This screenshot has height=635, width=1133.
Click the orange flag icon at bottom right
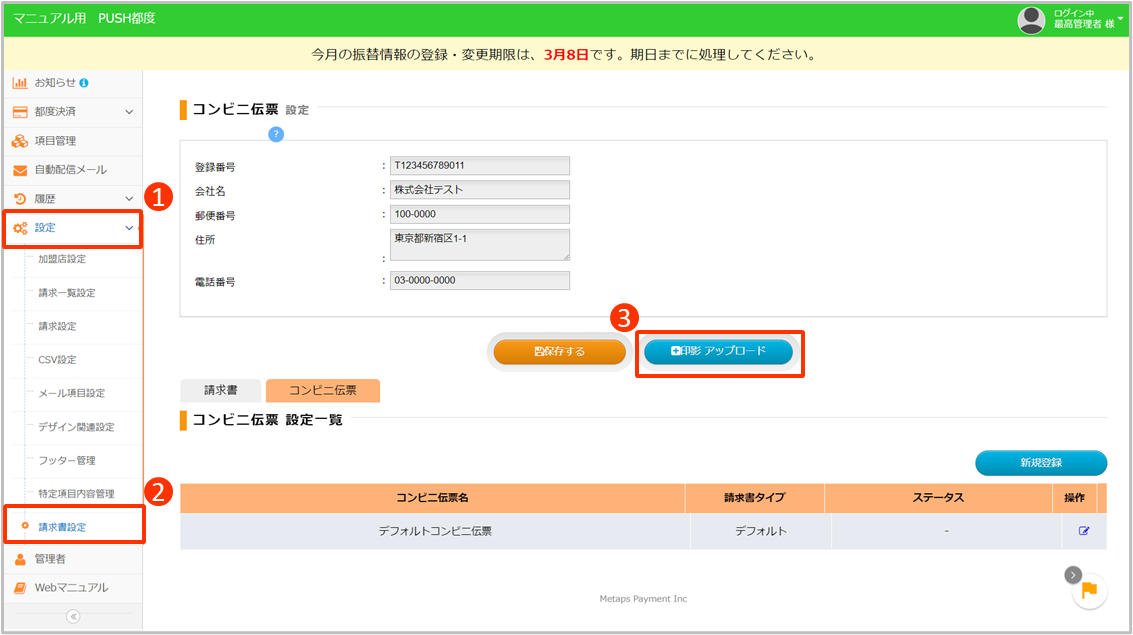[1090, 591]
